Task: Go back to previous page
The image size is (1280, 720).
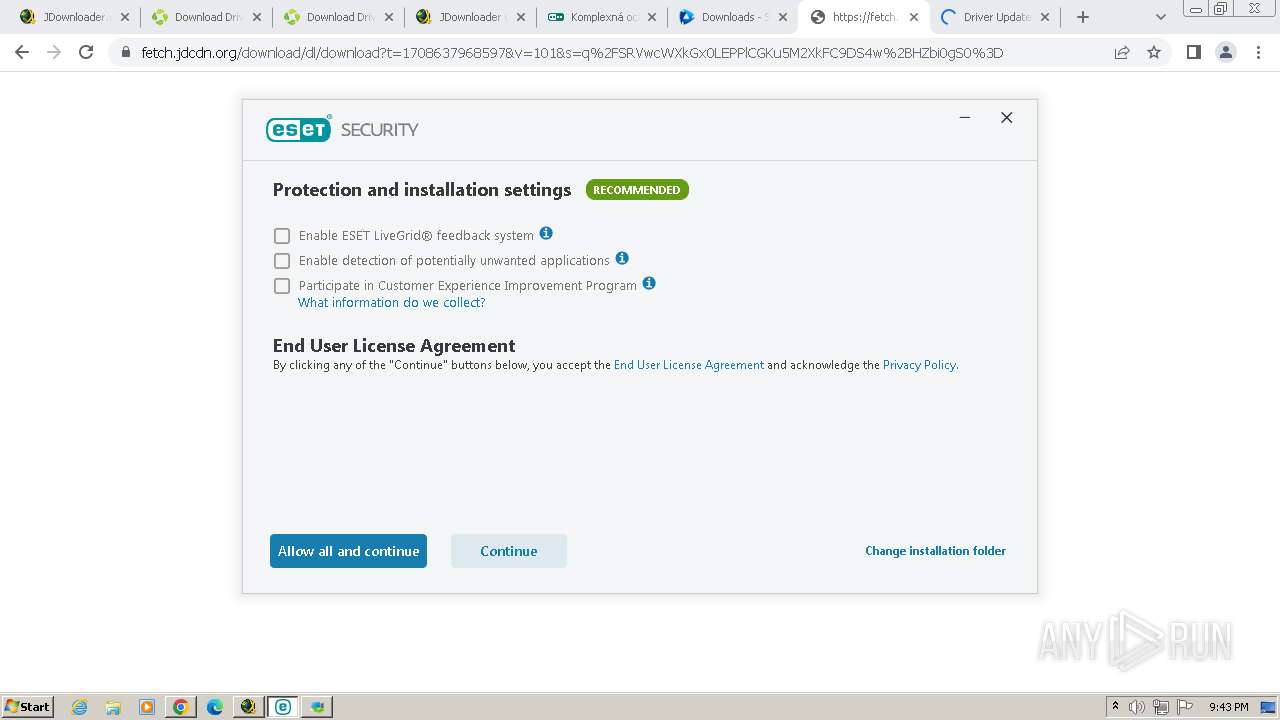Action: pyautogui.click(x=22, y=53)
